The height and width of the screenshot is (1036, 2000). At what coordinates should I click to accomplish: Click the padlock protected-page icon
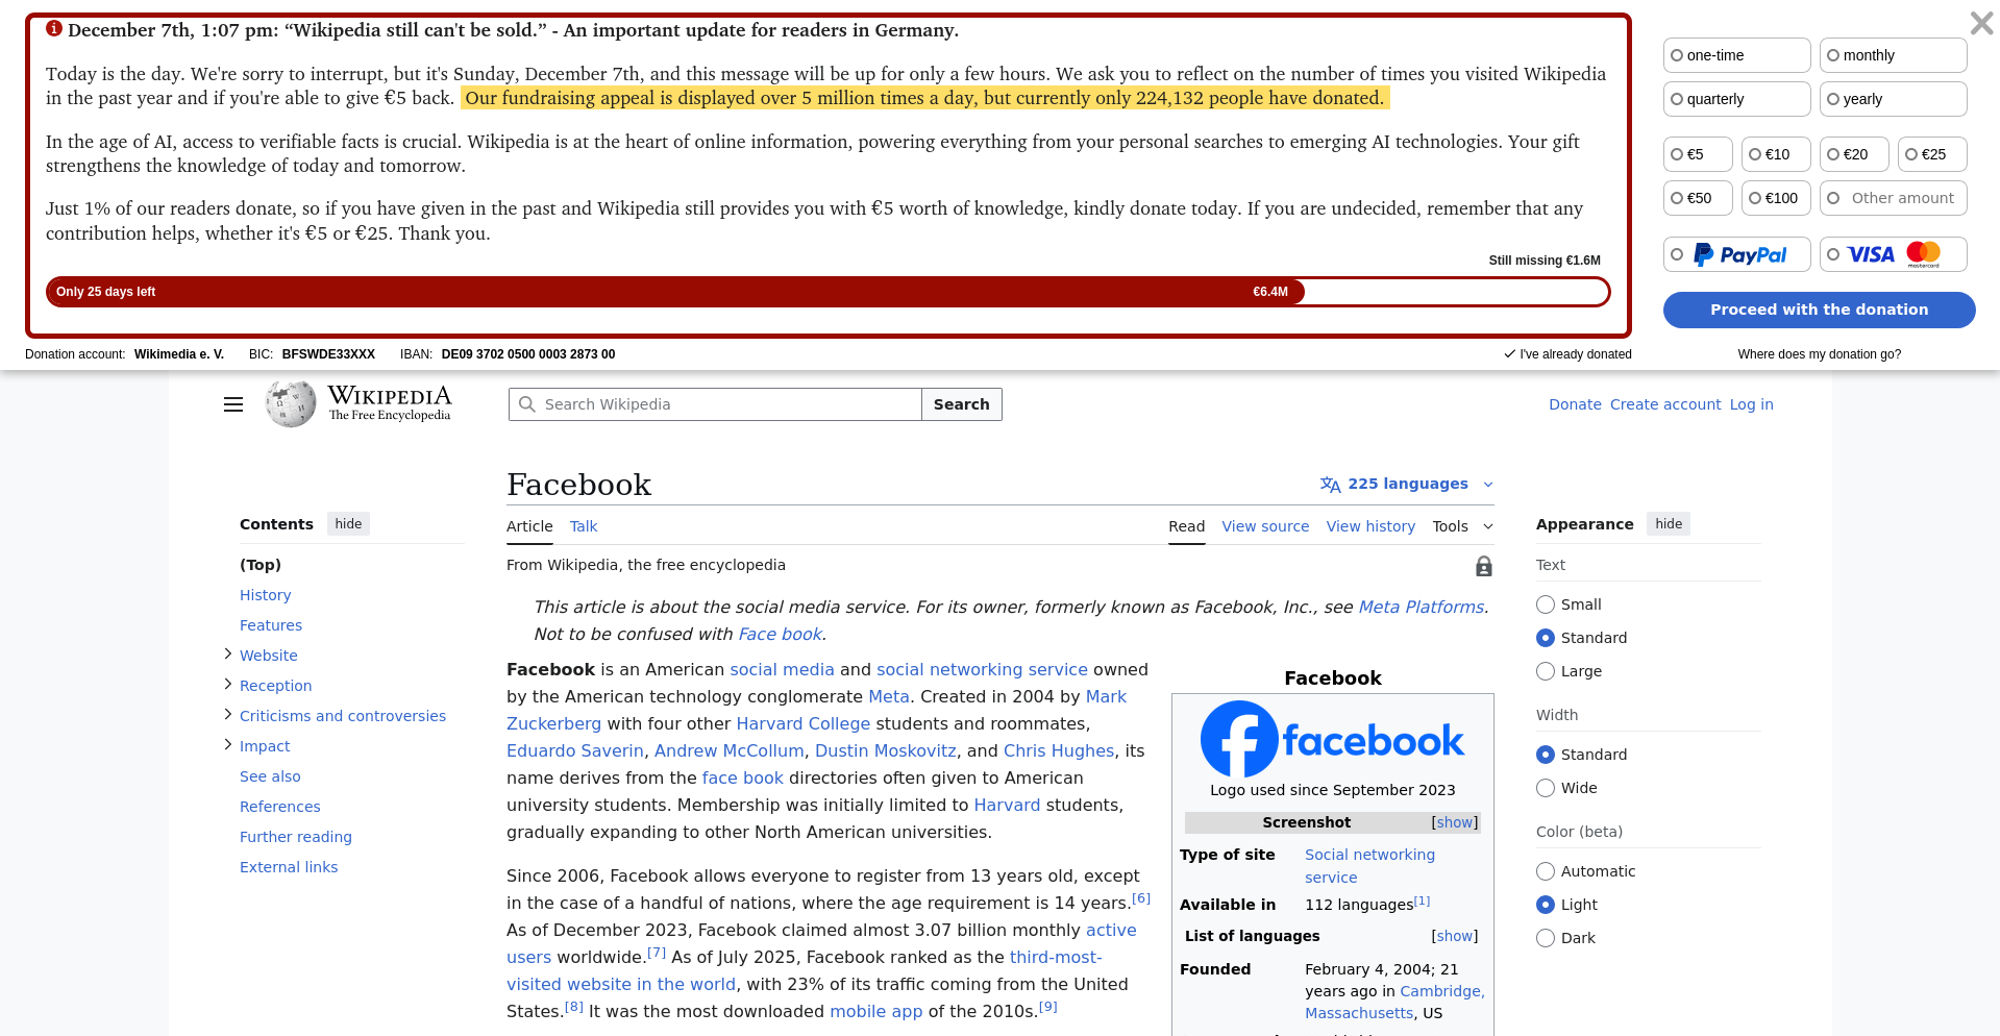coord(1483,567)
